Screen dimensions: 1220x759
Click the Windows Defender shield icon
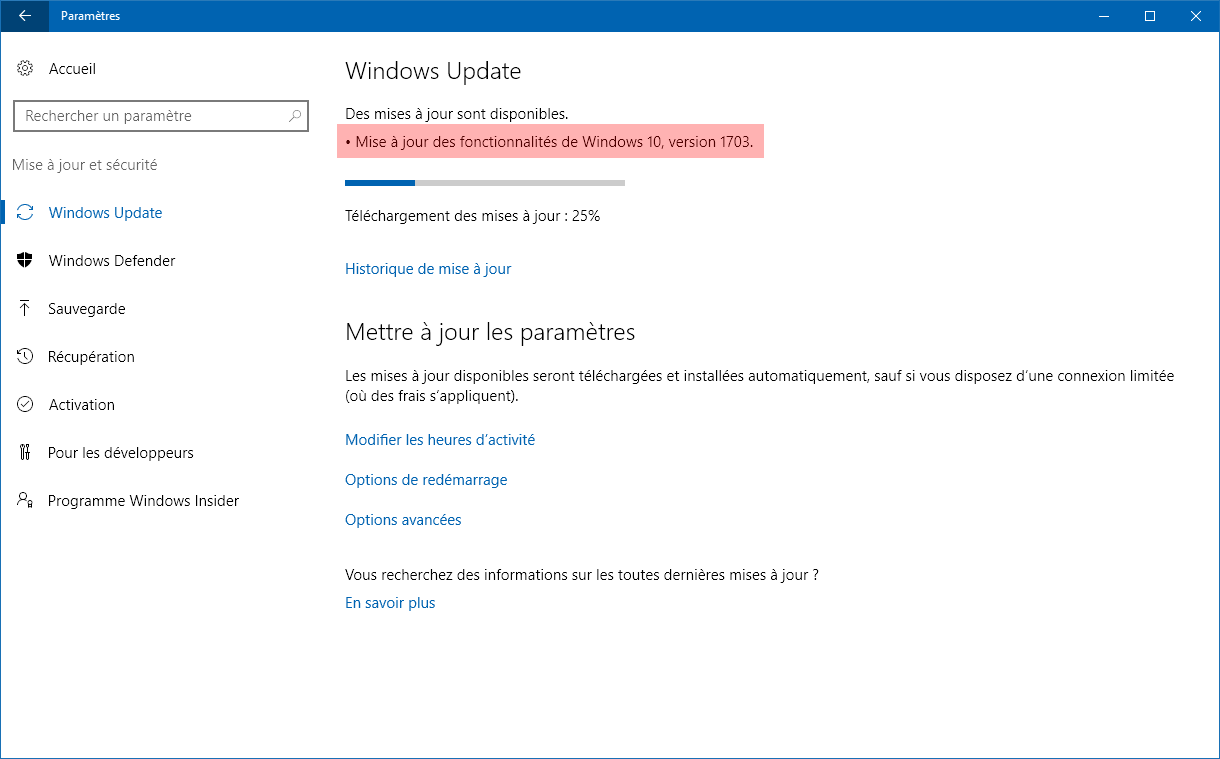[x=25, y=261]
